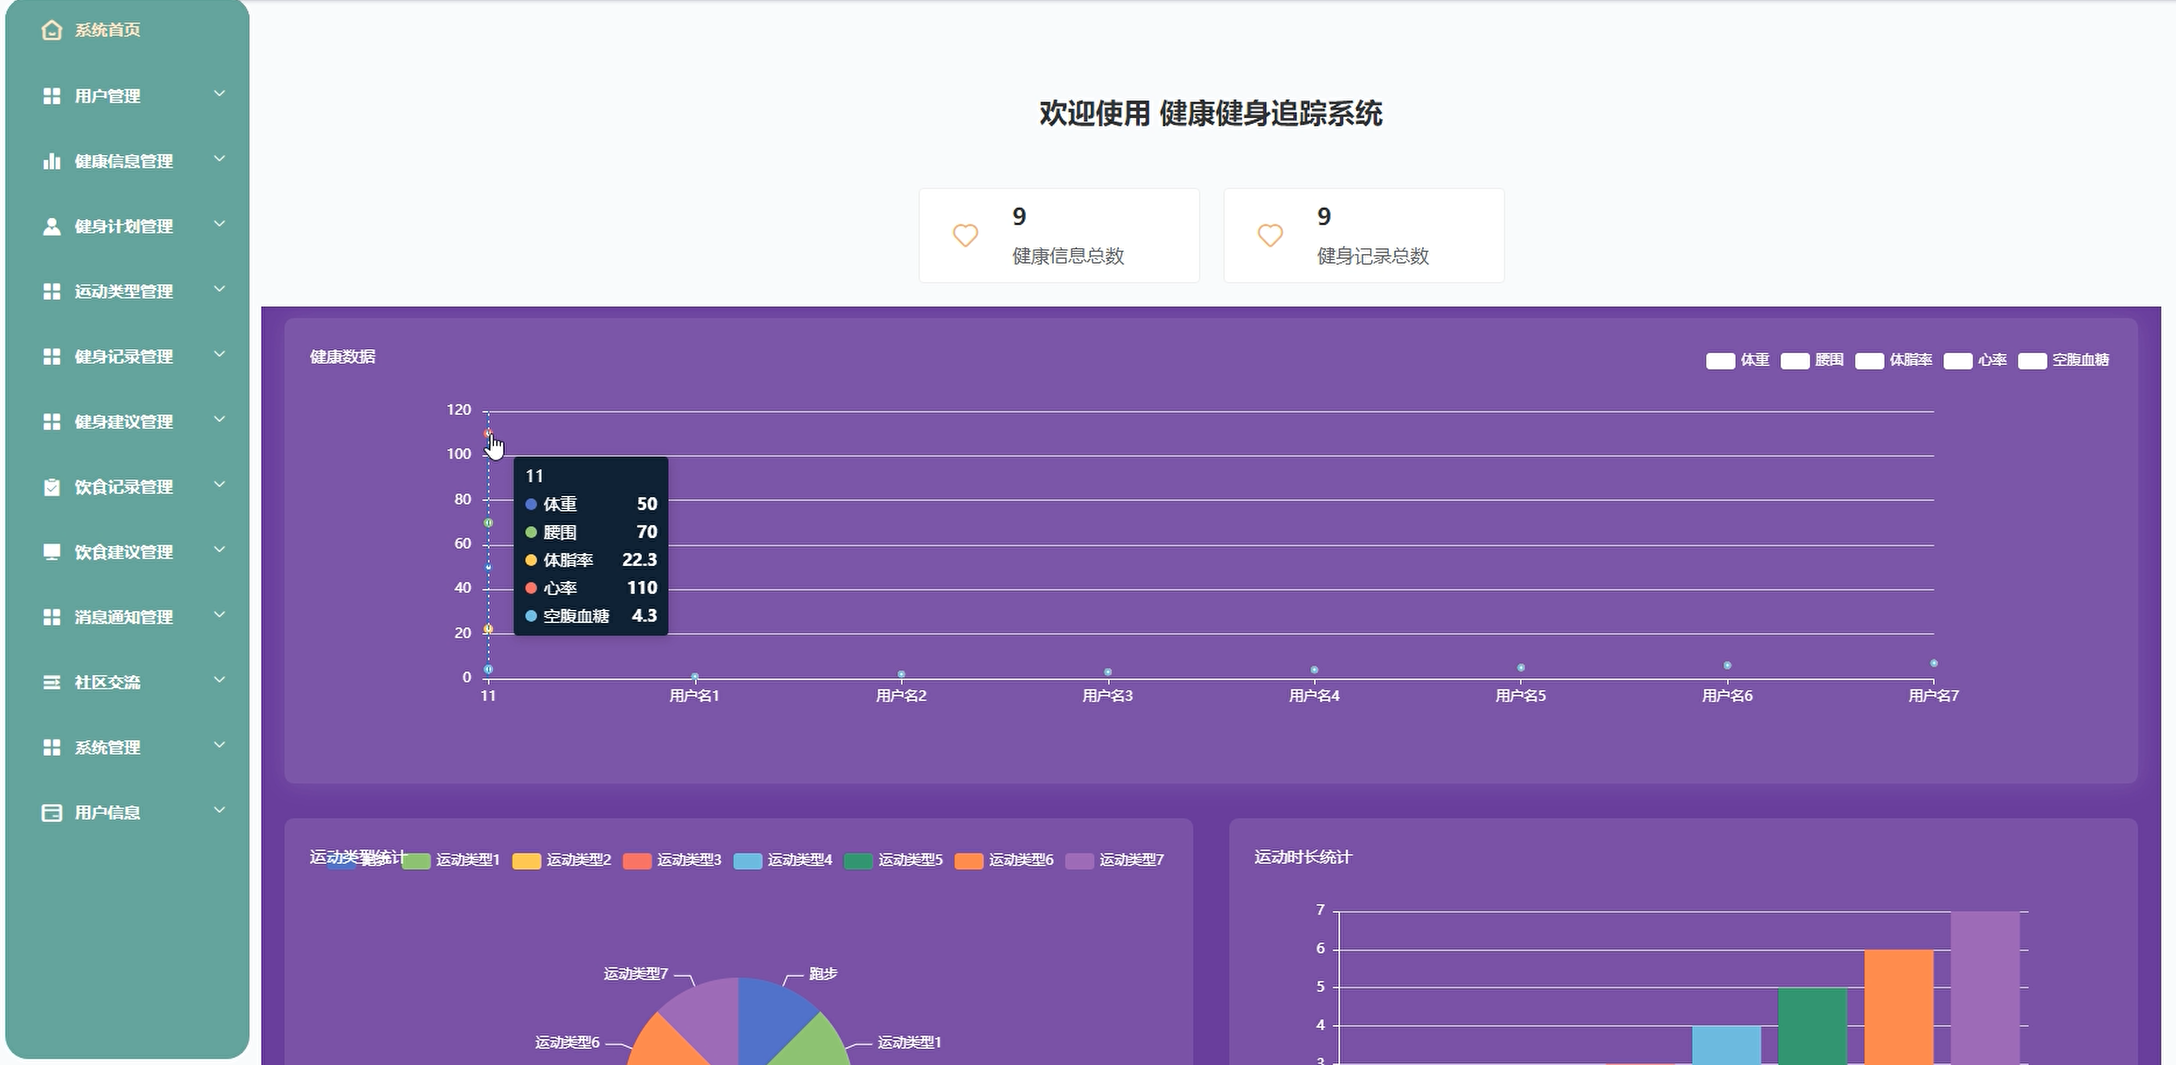
Task: Click the data point above 用户名3
Action: click(x=1108, y=672)
